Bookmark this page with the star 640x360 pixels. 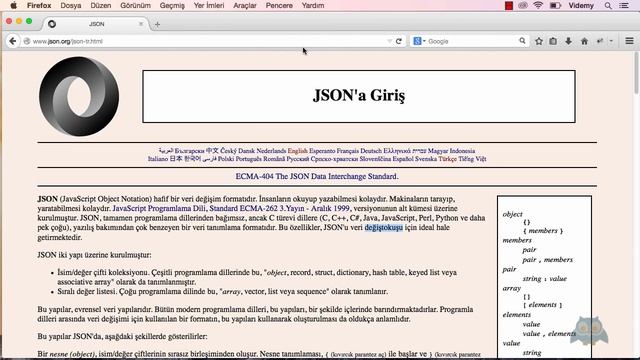(x=539, y=41)
